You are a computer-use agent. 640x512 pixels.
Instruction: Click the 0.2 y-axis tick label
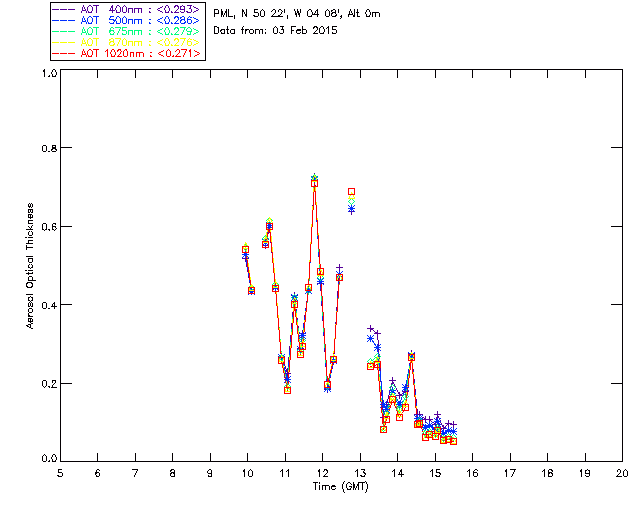(x=49, y=384)
